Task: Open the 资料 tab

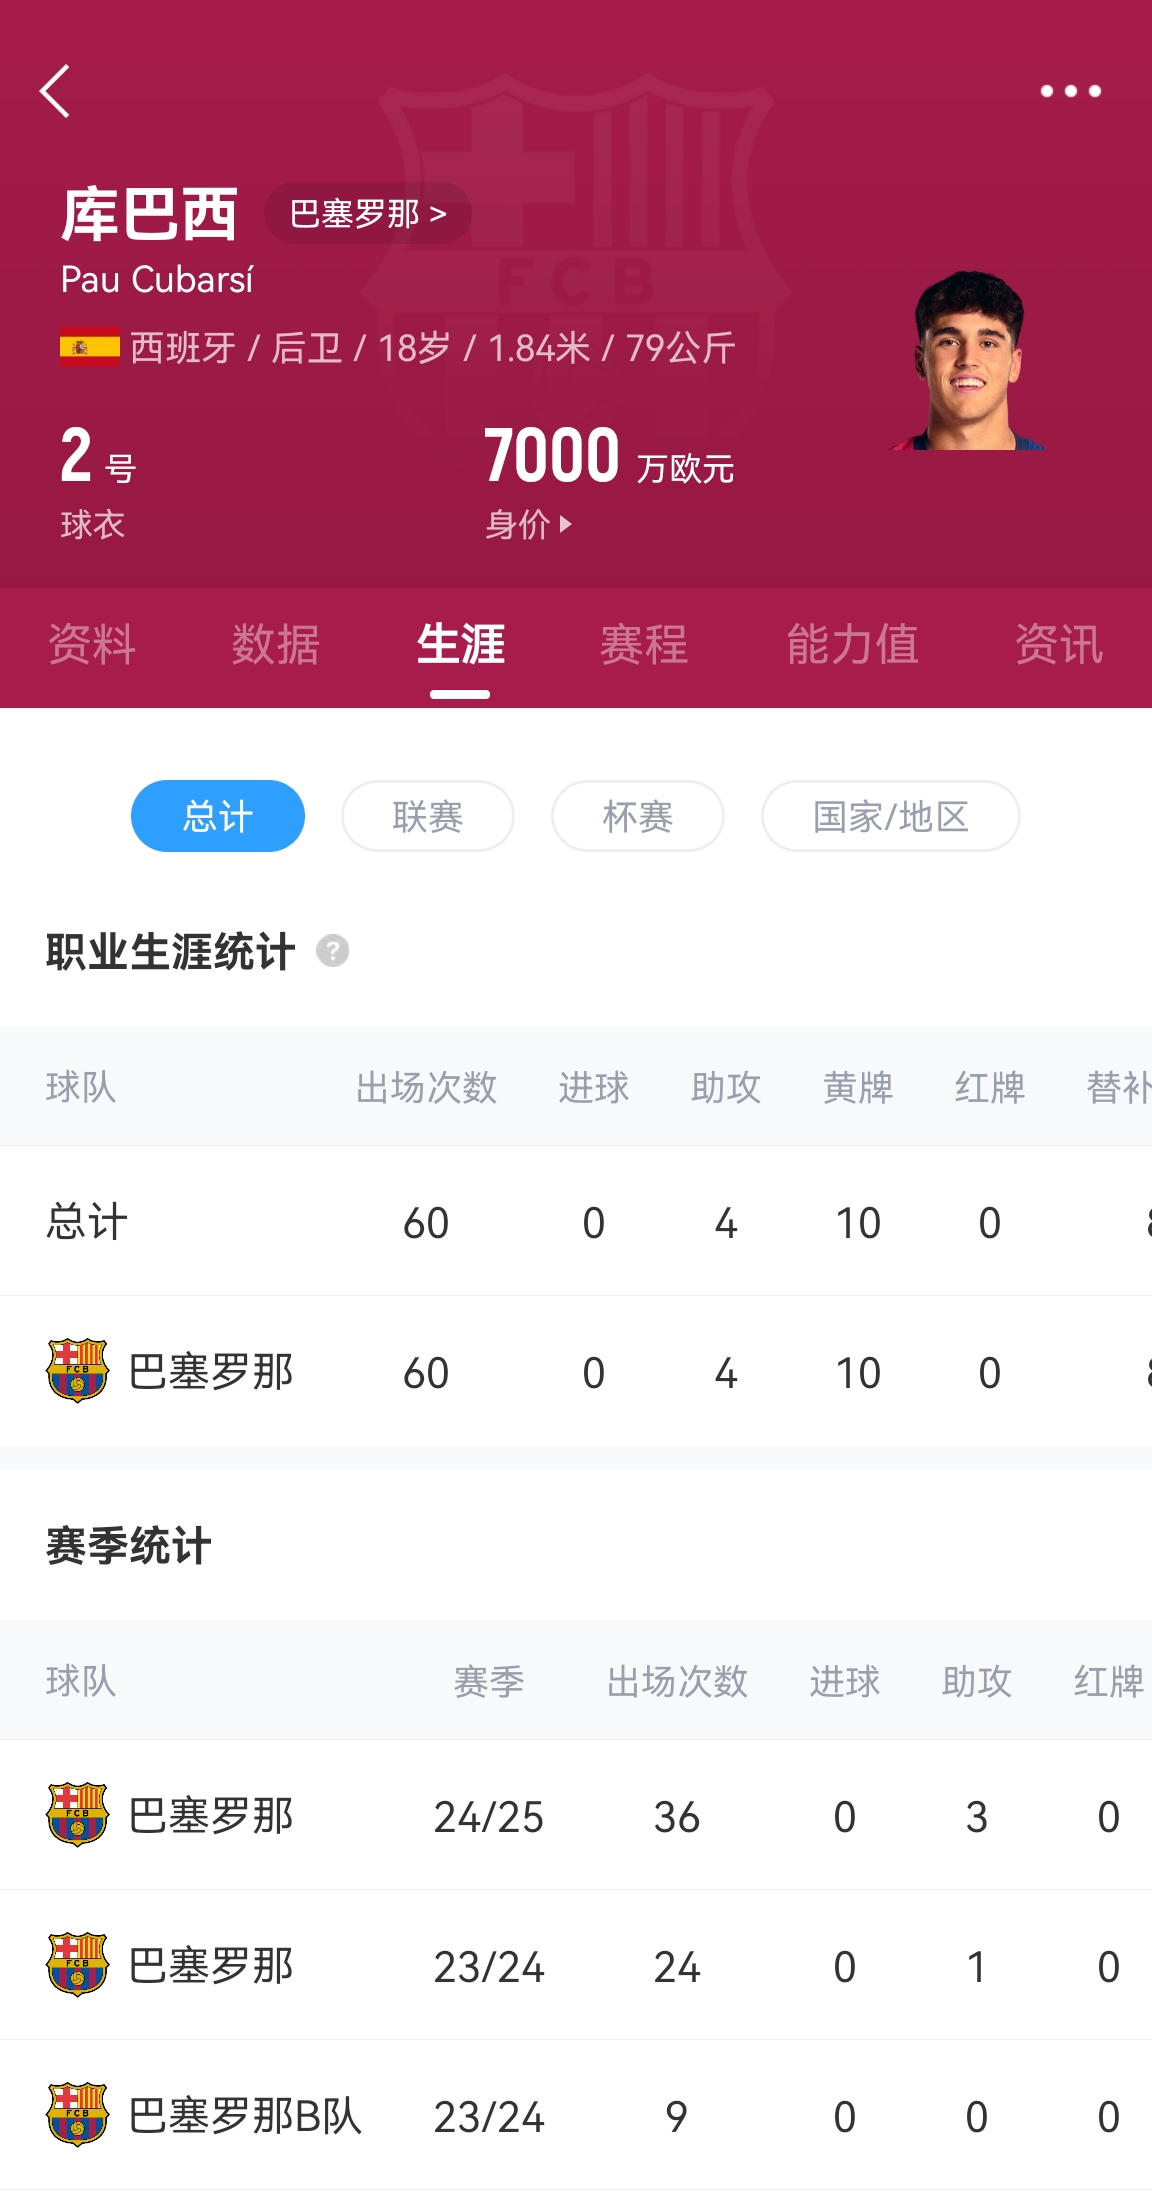Action: click(92, 644)
